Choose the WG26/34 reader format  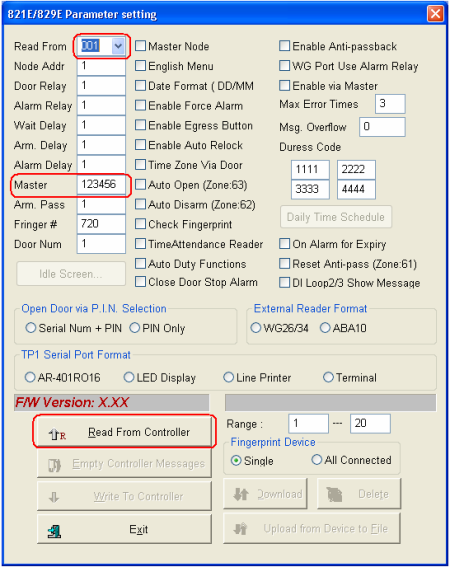coord(256,328)
